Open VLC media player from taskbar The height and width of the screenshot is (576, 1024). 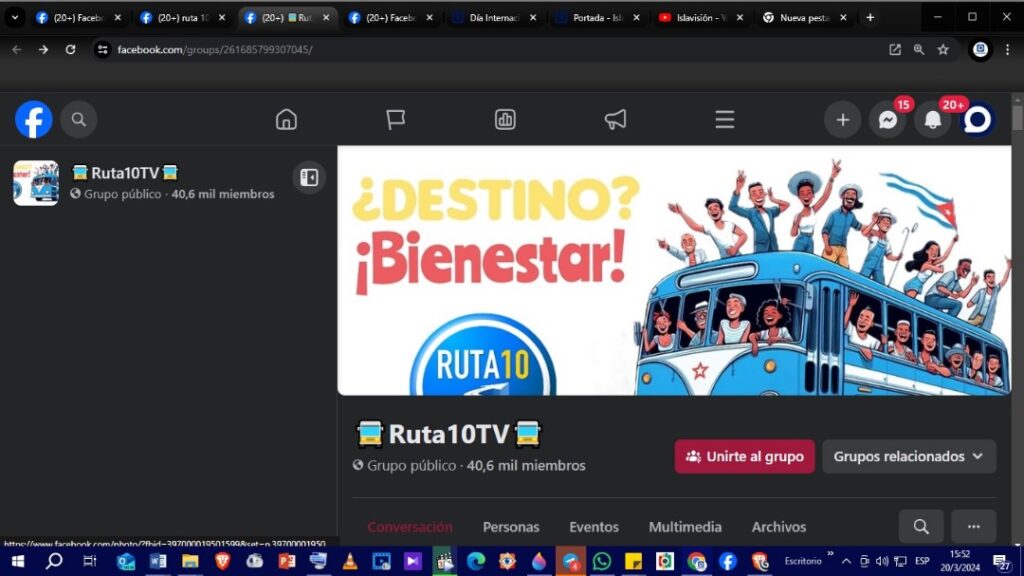tap(349, 561)
